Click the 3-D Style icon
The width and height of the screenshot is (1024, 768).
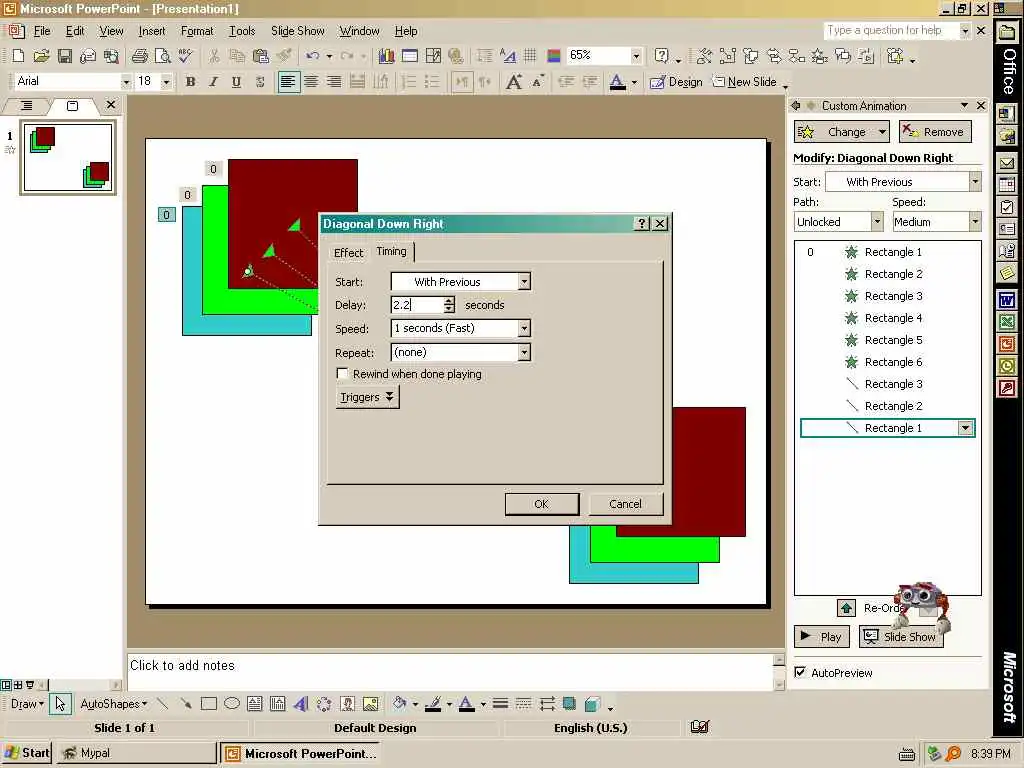[x=592, y=704]
